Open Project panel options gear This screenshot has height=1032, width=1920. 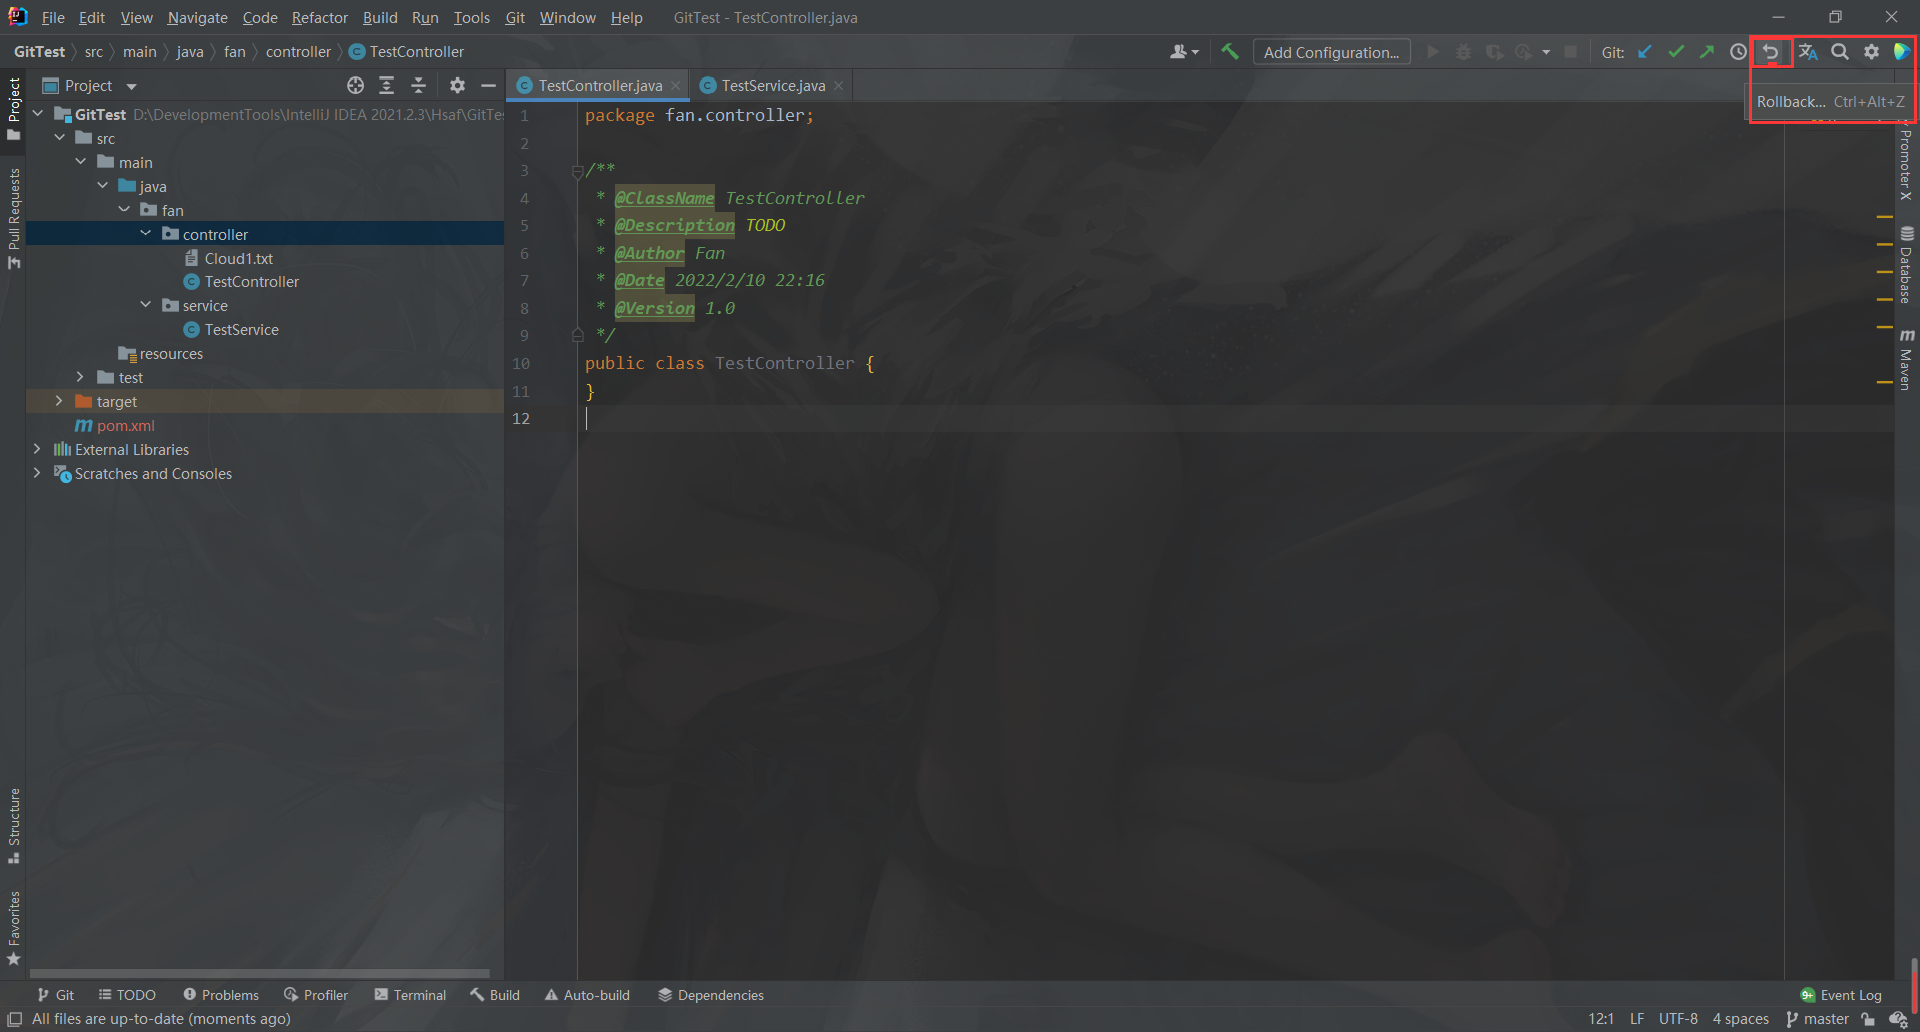click(x=457, y=86)
